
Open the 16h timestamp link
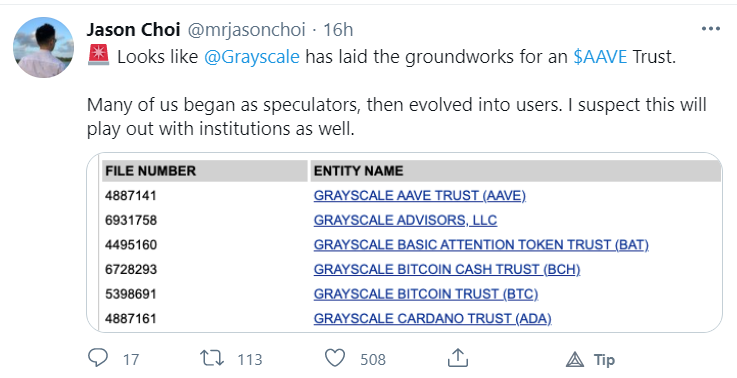tap(338, 30)
